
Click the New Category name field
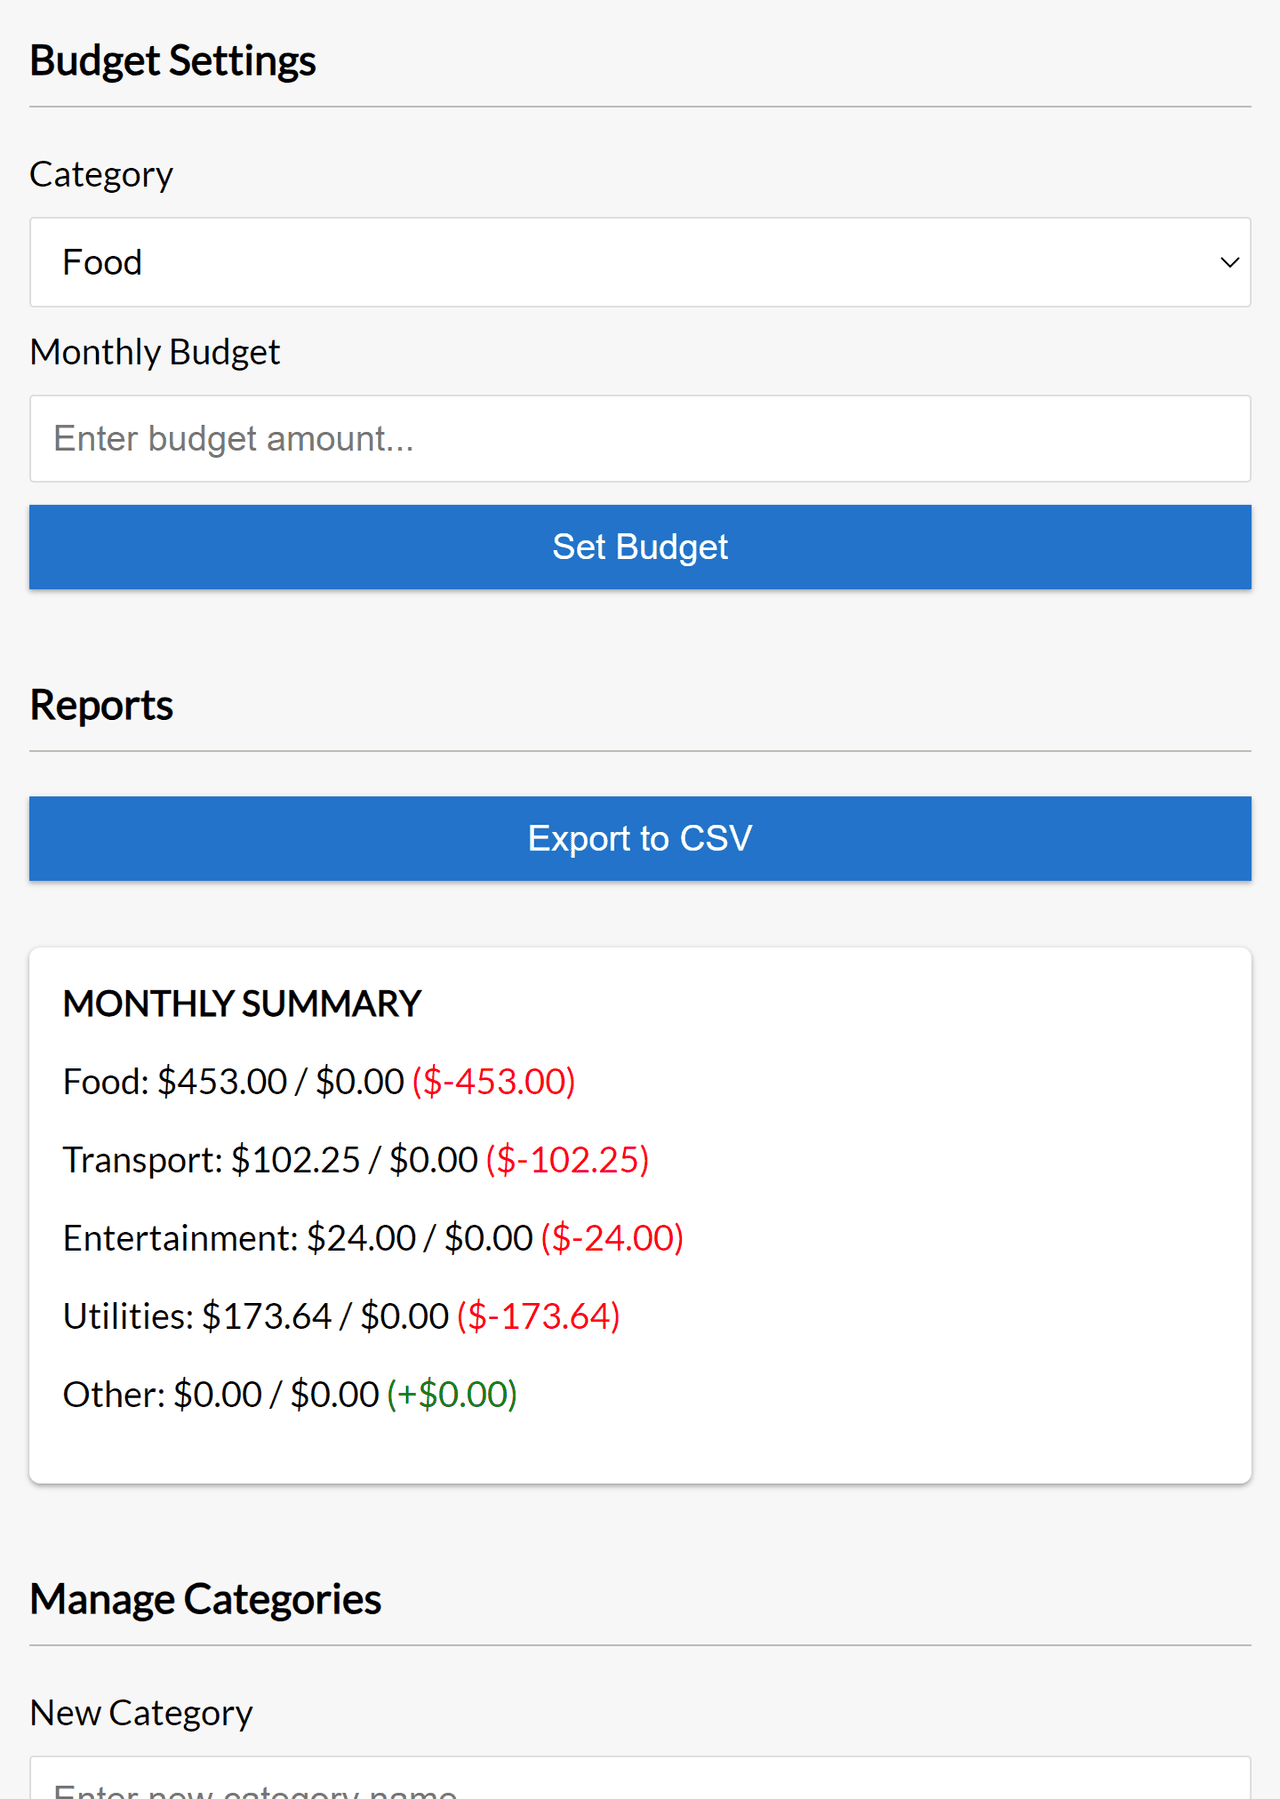[x=640, y=1782]
